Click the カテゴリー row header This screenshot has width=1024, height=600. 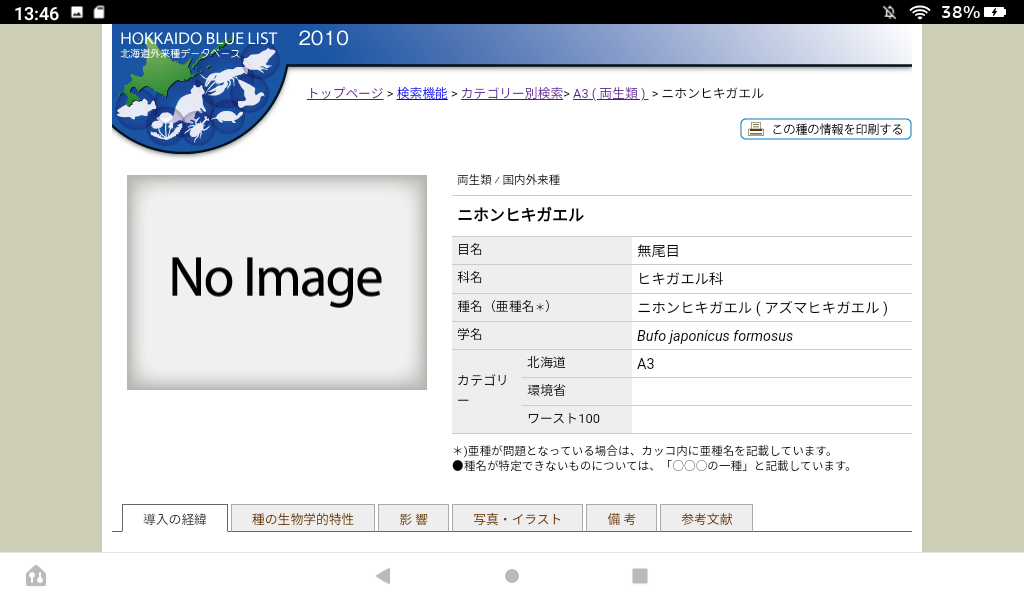[482, 390]
